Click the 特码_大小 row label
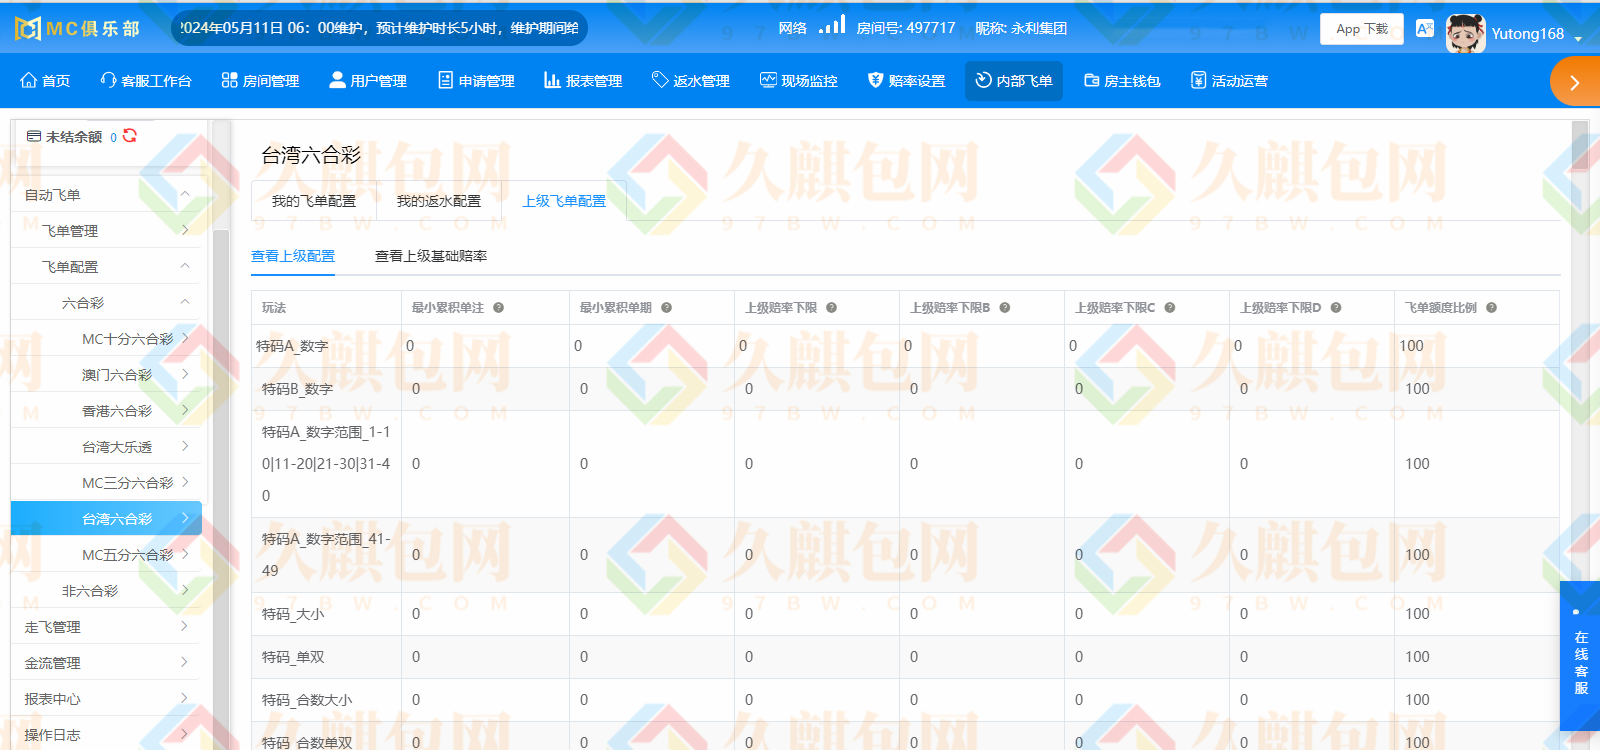This screenshot has width=1600, height=750. pyautogui.click(x=293, y=614)
